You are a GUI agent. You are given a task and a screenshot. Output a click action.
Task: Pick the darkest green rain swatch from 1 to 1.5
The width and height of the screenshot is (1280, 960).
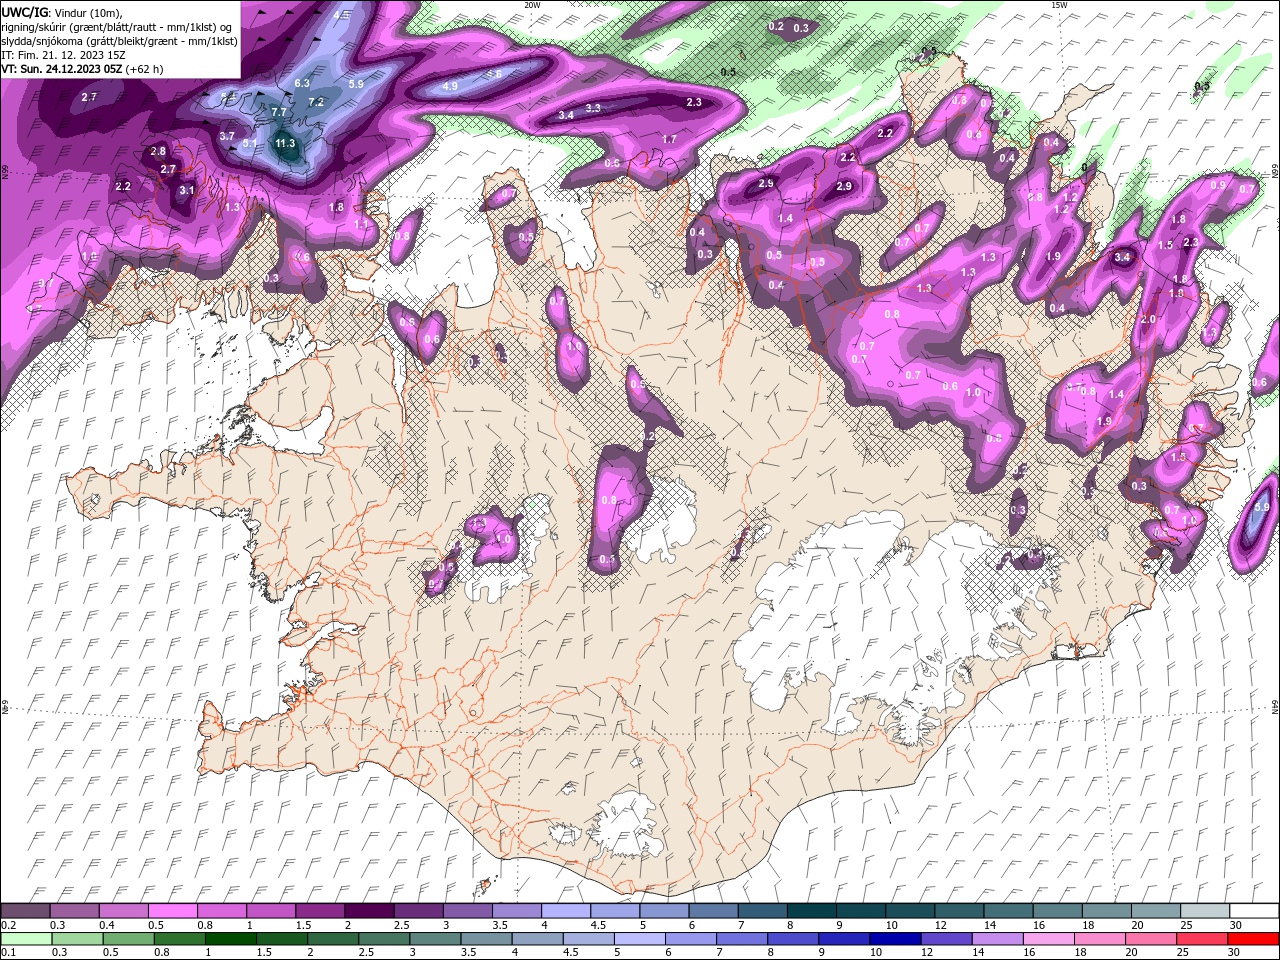pos(231,938)
